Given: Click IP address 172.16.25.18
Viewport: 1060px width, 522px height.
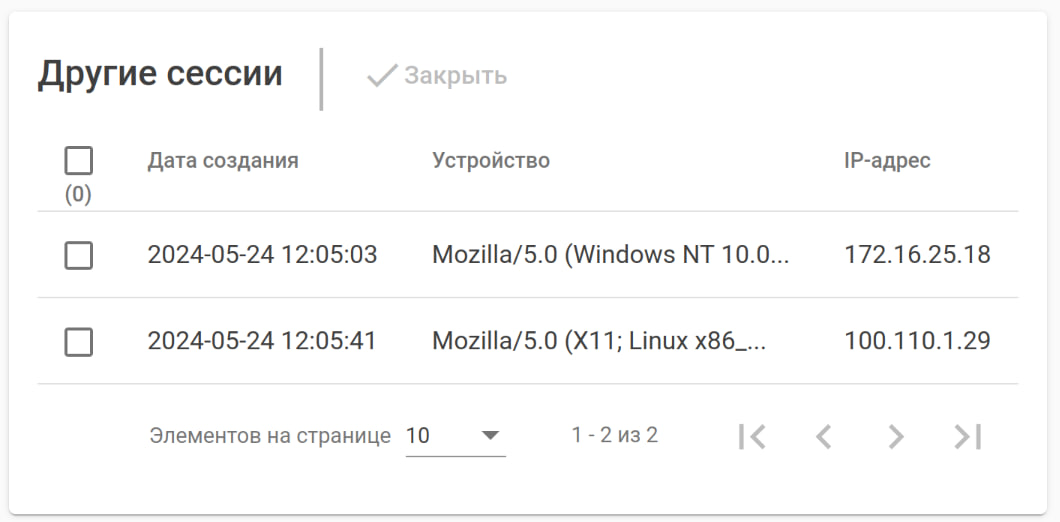Looking at the screenshot, I should tap(917, 255).
